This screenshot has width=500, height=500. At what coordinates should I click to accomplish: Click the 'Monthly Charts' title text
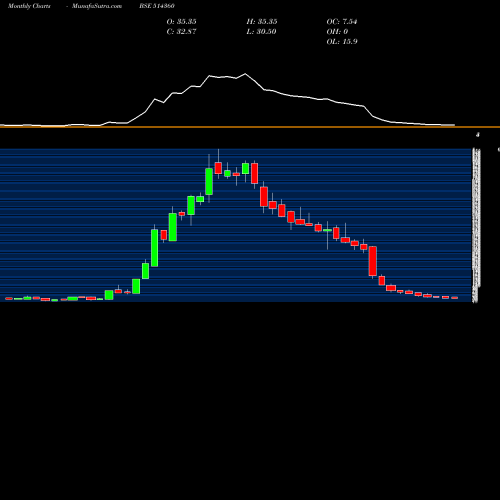click(x=29, y=6)
